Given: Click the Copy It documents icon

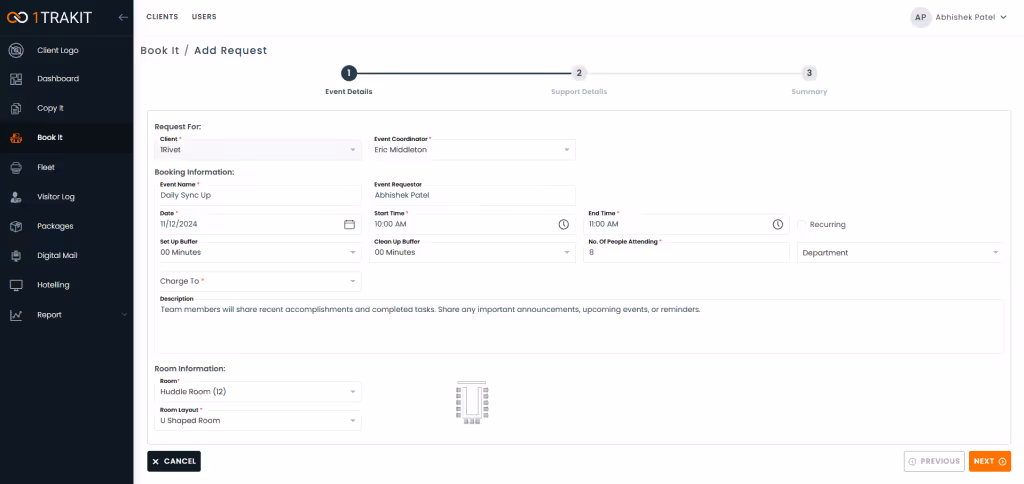Looking at the screenshot, I should [17, 108].
